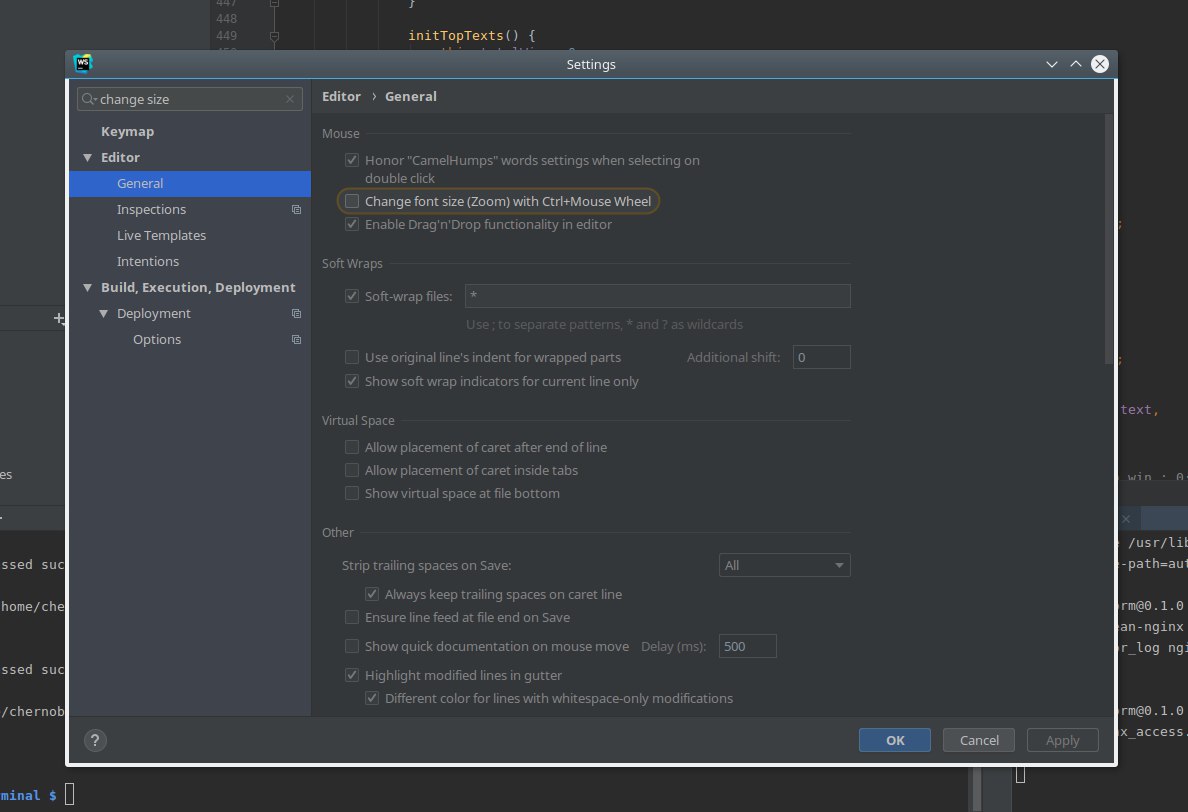Click initTopTexts() in the background editor

[464, 36]
